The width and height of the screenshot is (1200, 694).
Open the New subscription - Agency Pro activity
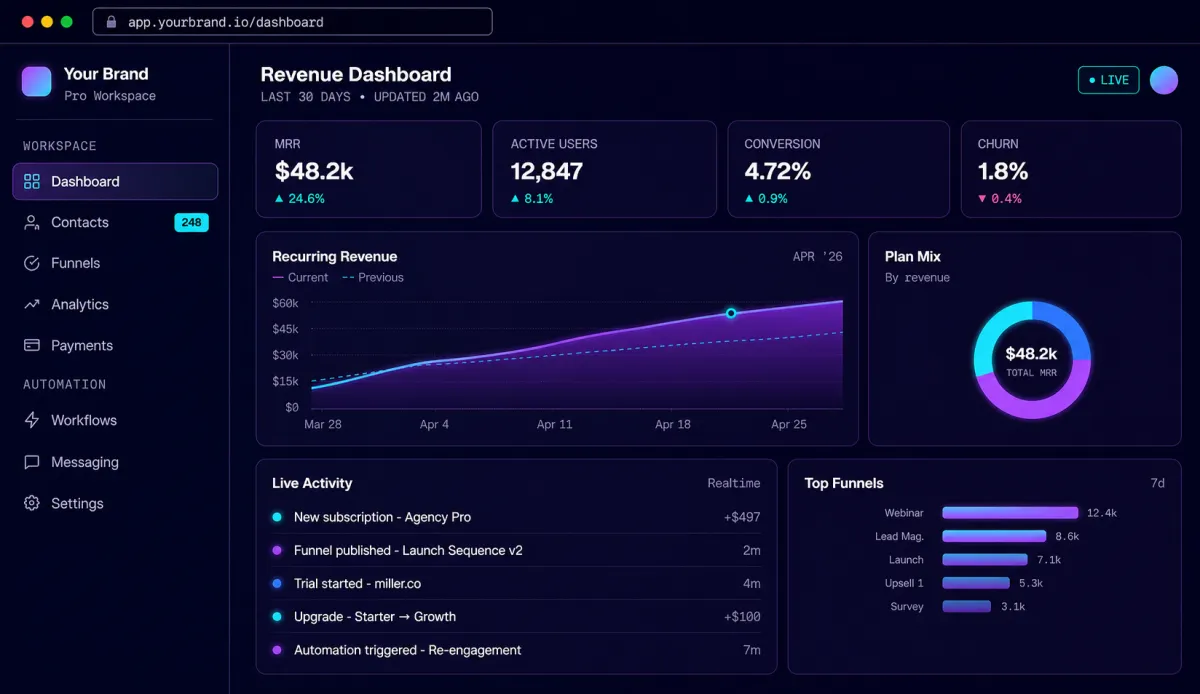tap(516, 517)
